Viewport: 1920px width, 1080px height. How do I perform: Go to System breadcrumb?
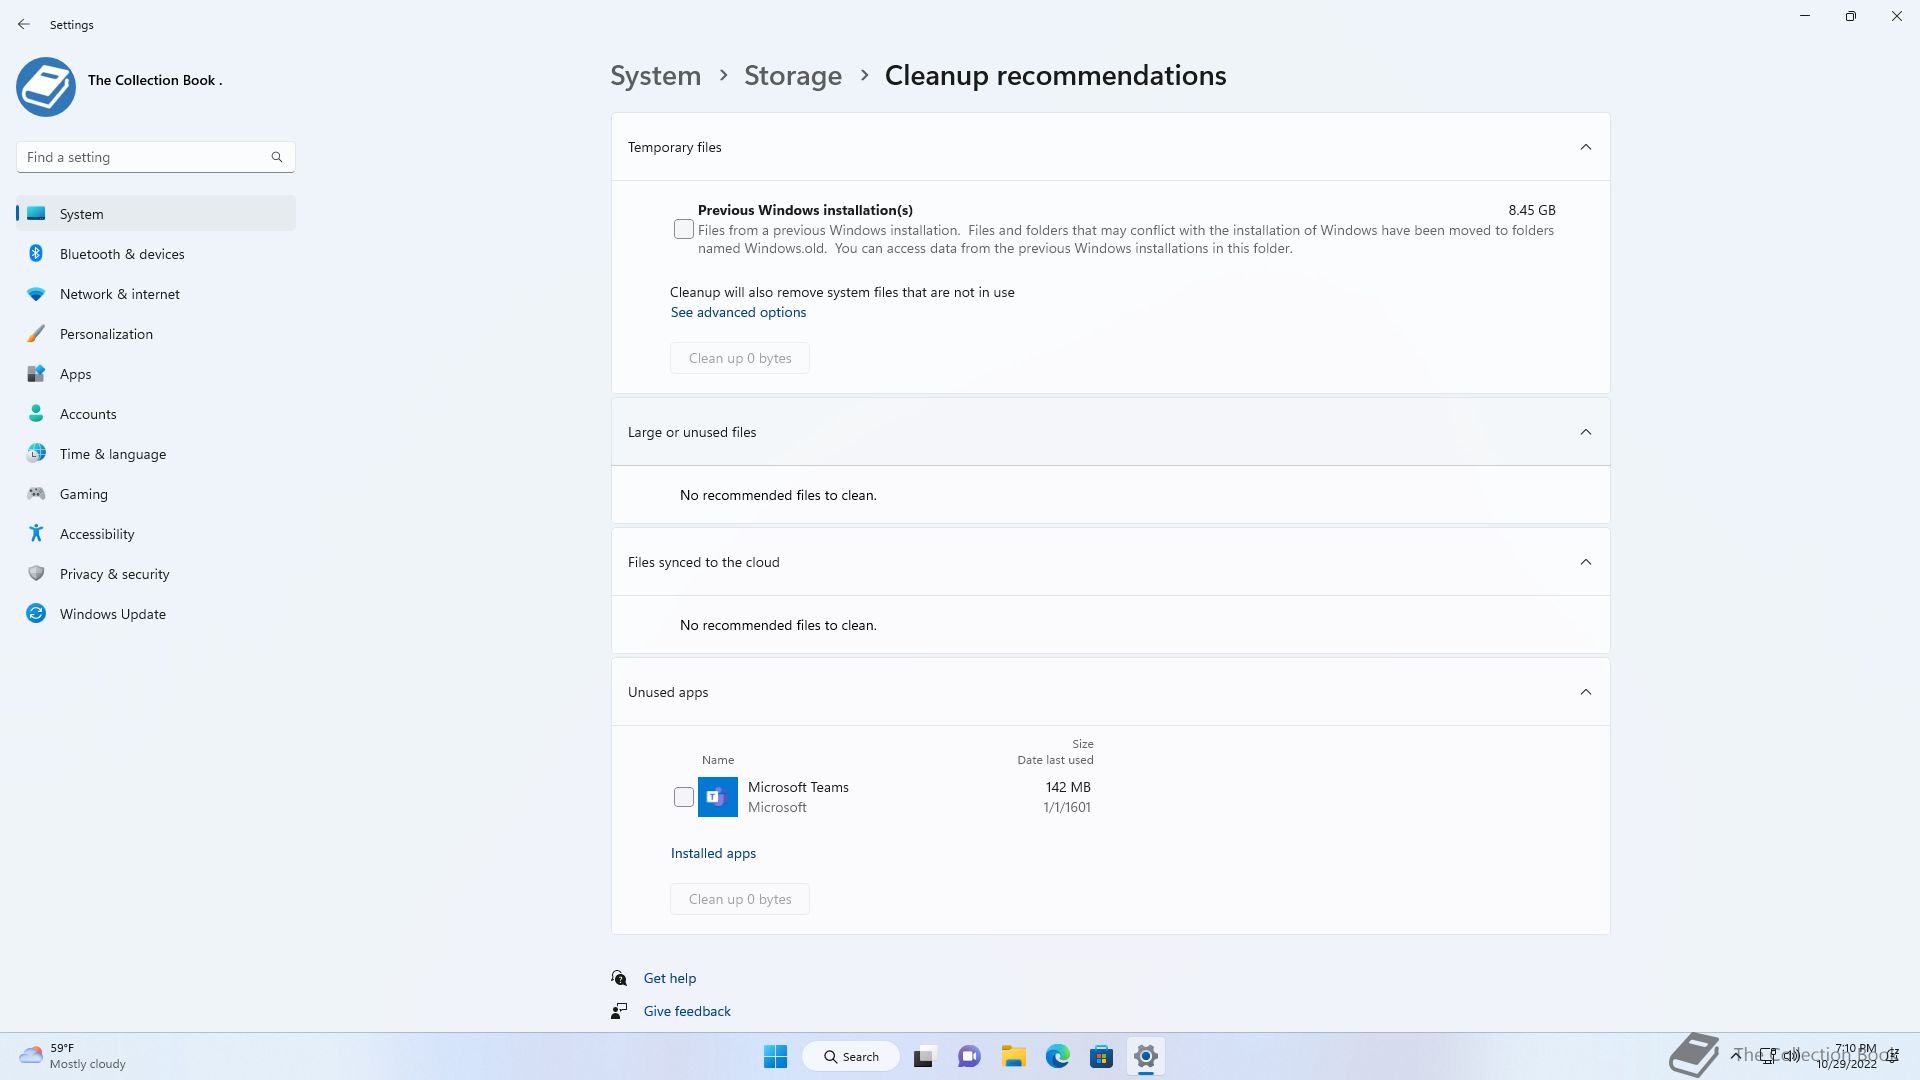tap(656, 75)
